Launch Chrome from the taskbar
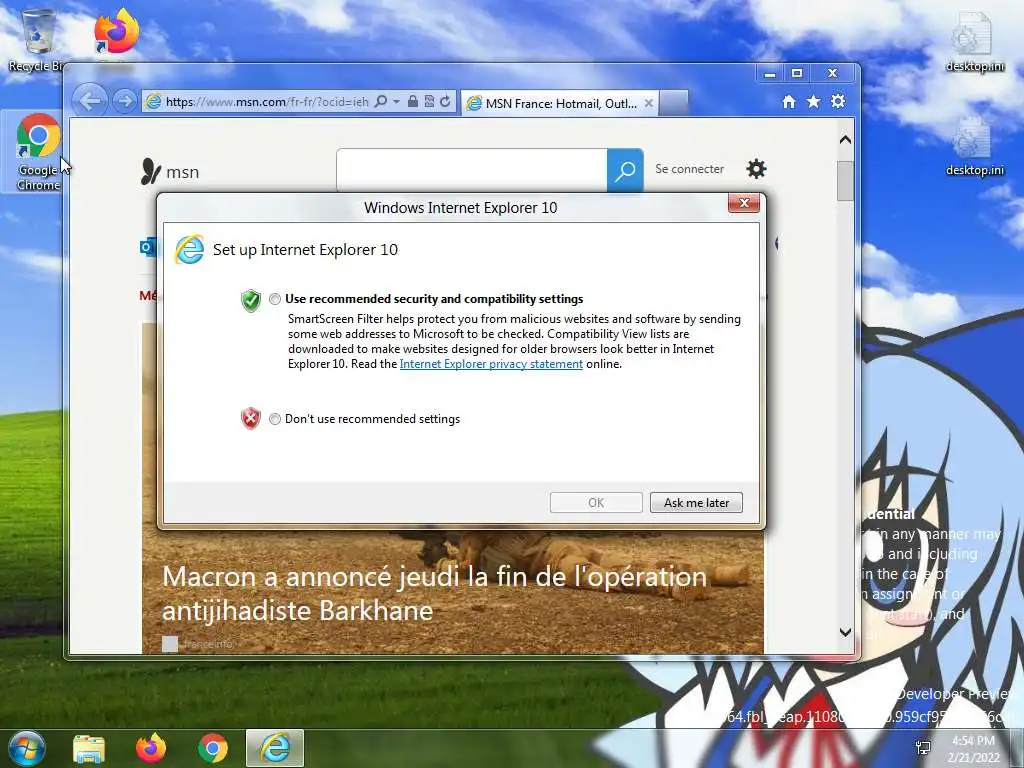 [213, 748]
